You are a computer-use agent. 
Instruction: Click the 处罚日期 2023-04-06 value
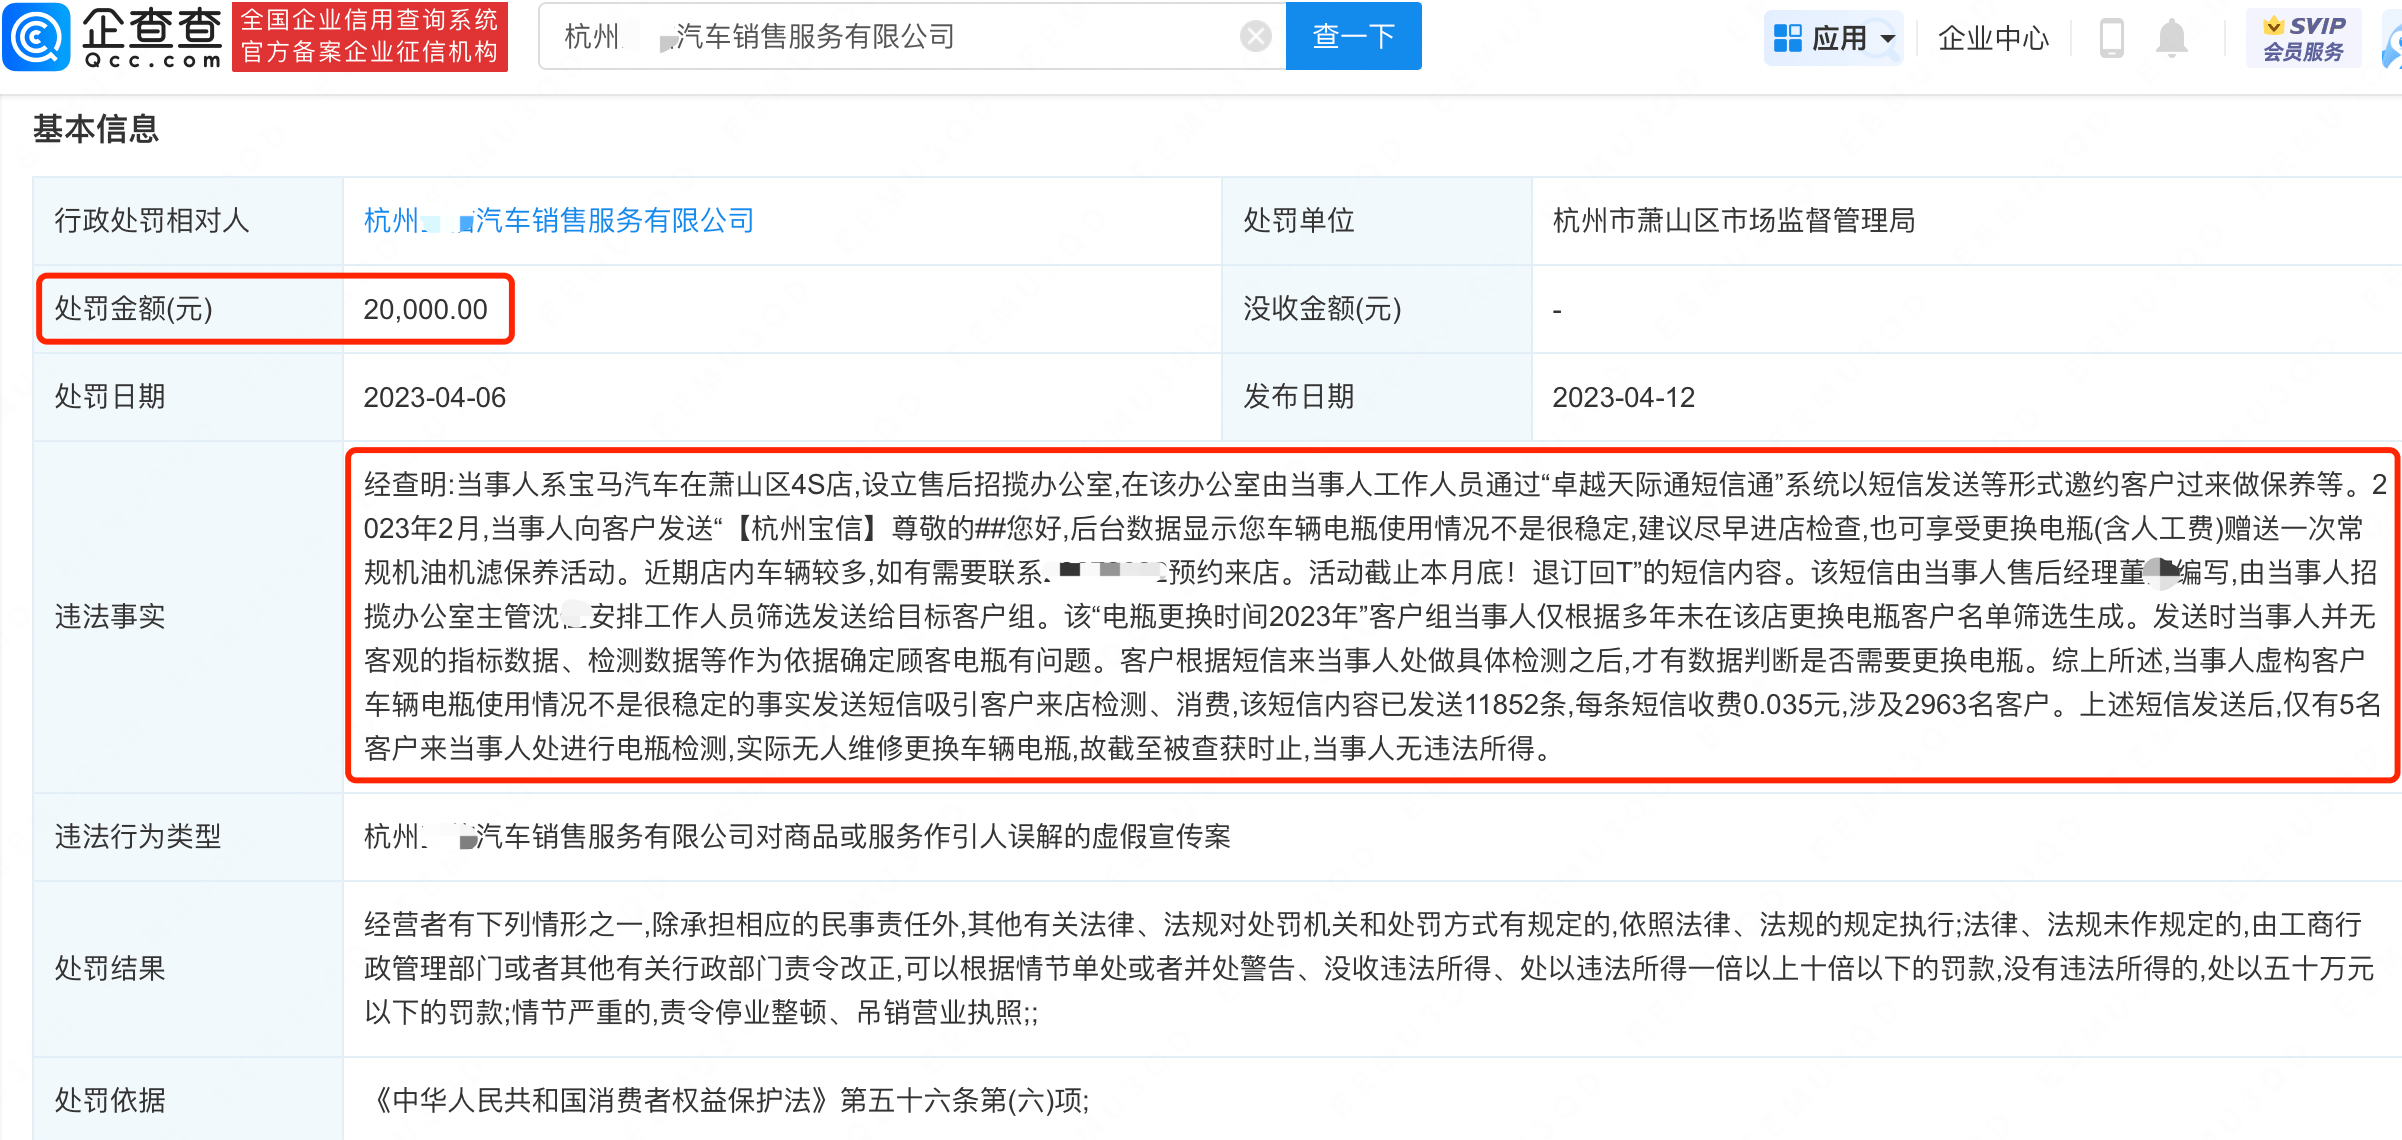tap(435, 397)
